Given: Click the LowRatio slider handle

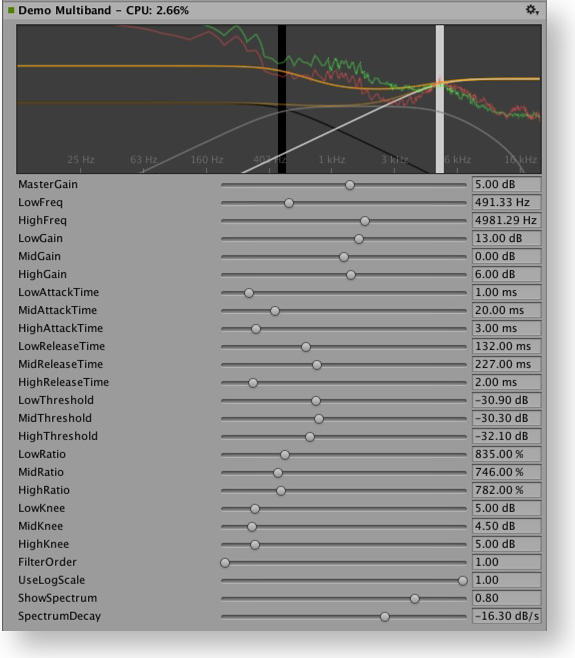Looking at the screenshot, I should (x=285, y=455).
